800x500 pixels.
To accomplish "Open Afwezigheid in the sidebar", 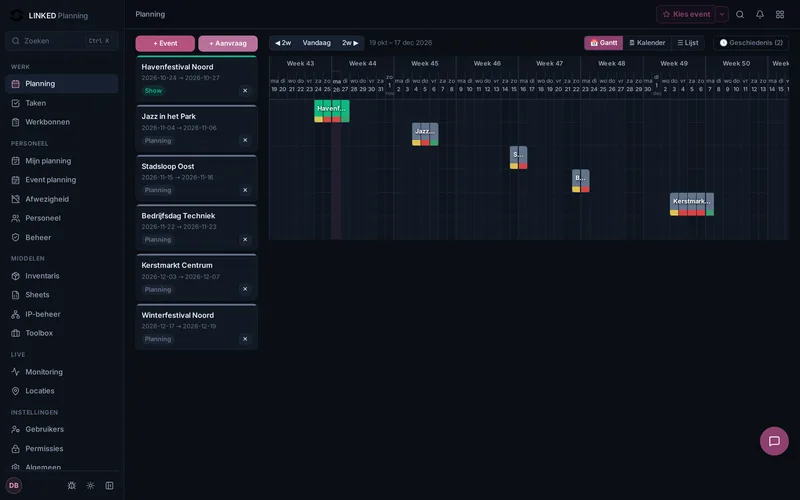I will pyautogui.click(x=62, y=199).
